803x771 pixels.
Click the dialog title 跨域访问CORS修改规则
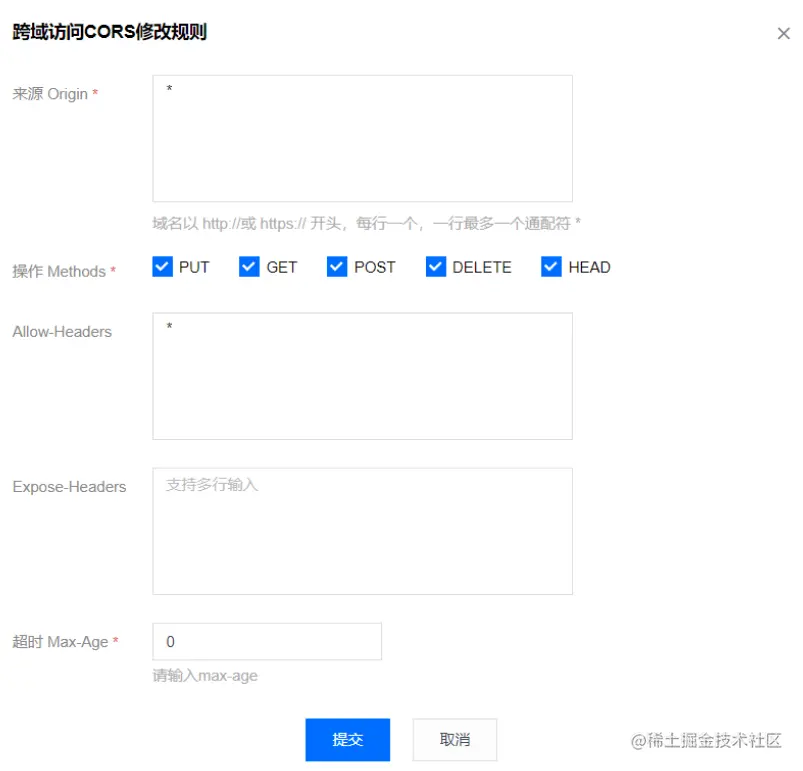click(x=110, y=32)
